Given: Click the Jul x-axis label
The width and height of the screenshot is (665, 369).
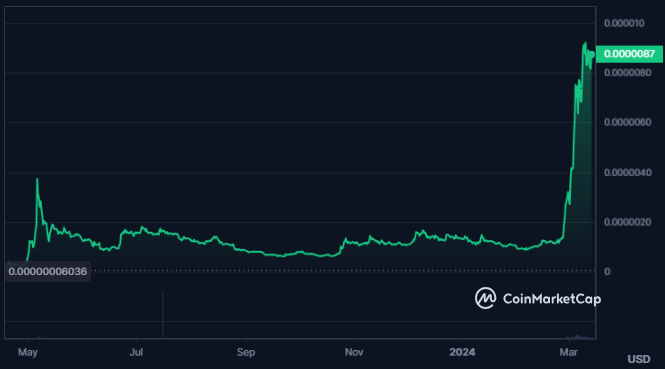Looking at the screenshot, I should tap(136, 352).
